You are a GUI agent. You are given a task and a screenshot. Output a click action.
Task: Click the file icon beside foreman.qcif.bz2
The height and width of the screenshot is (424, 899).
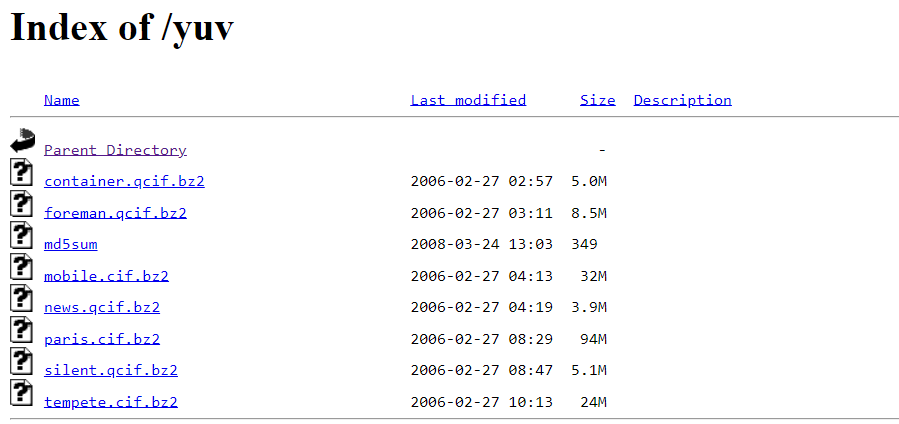click(21, 203)
